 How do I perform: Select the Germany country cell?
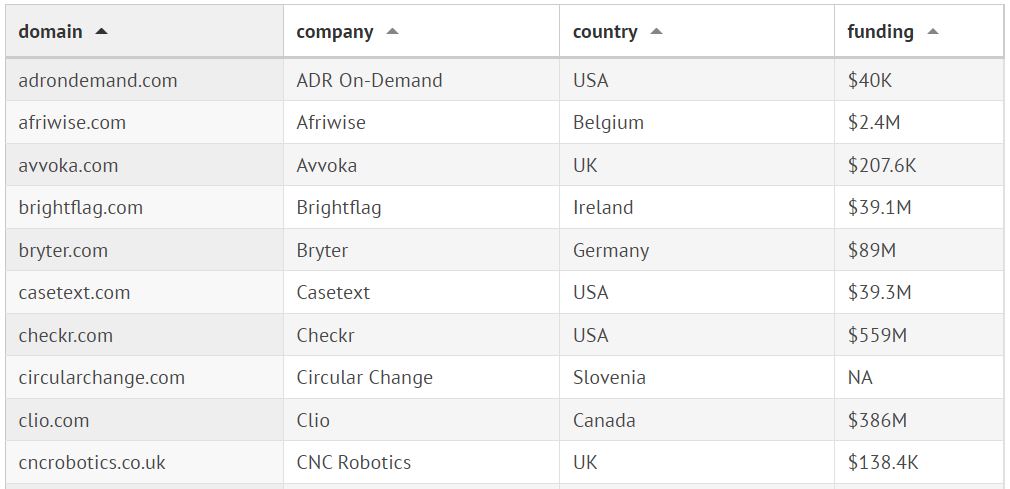coord(611,250)
